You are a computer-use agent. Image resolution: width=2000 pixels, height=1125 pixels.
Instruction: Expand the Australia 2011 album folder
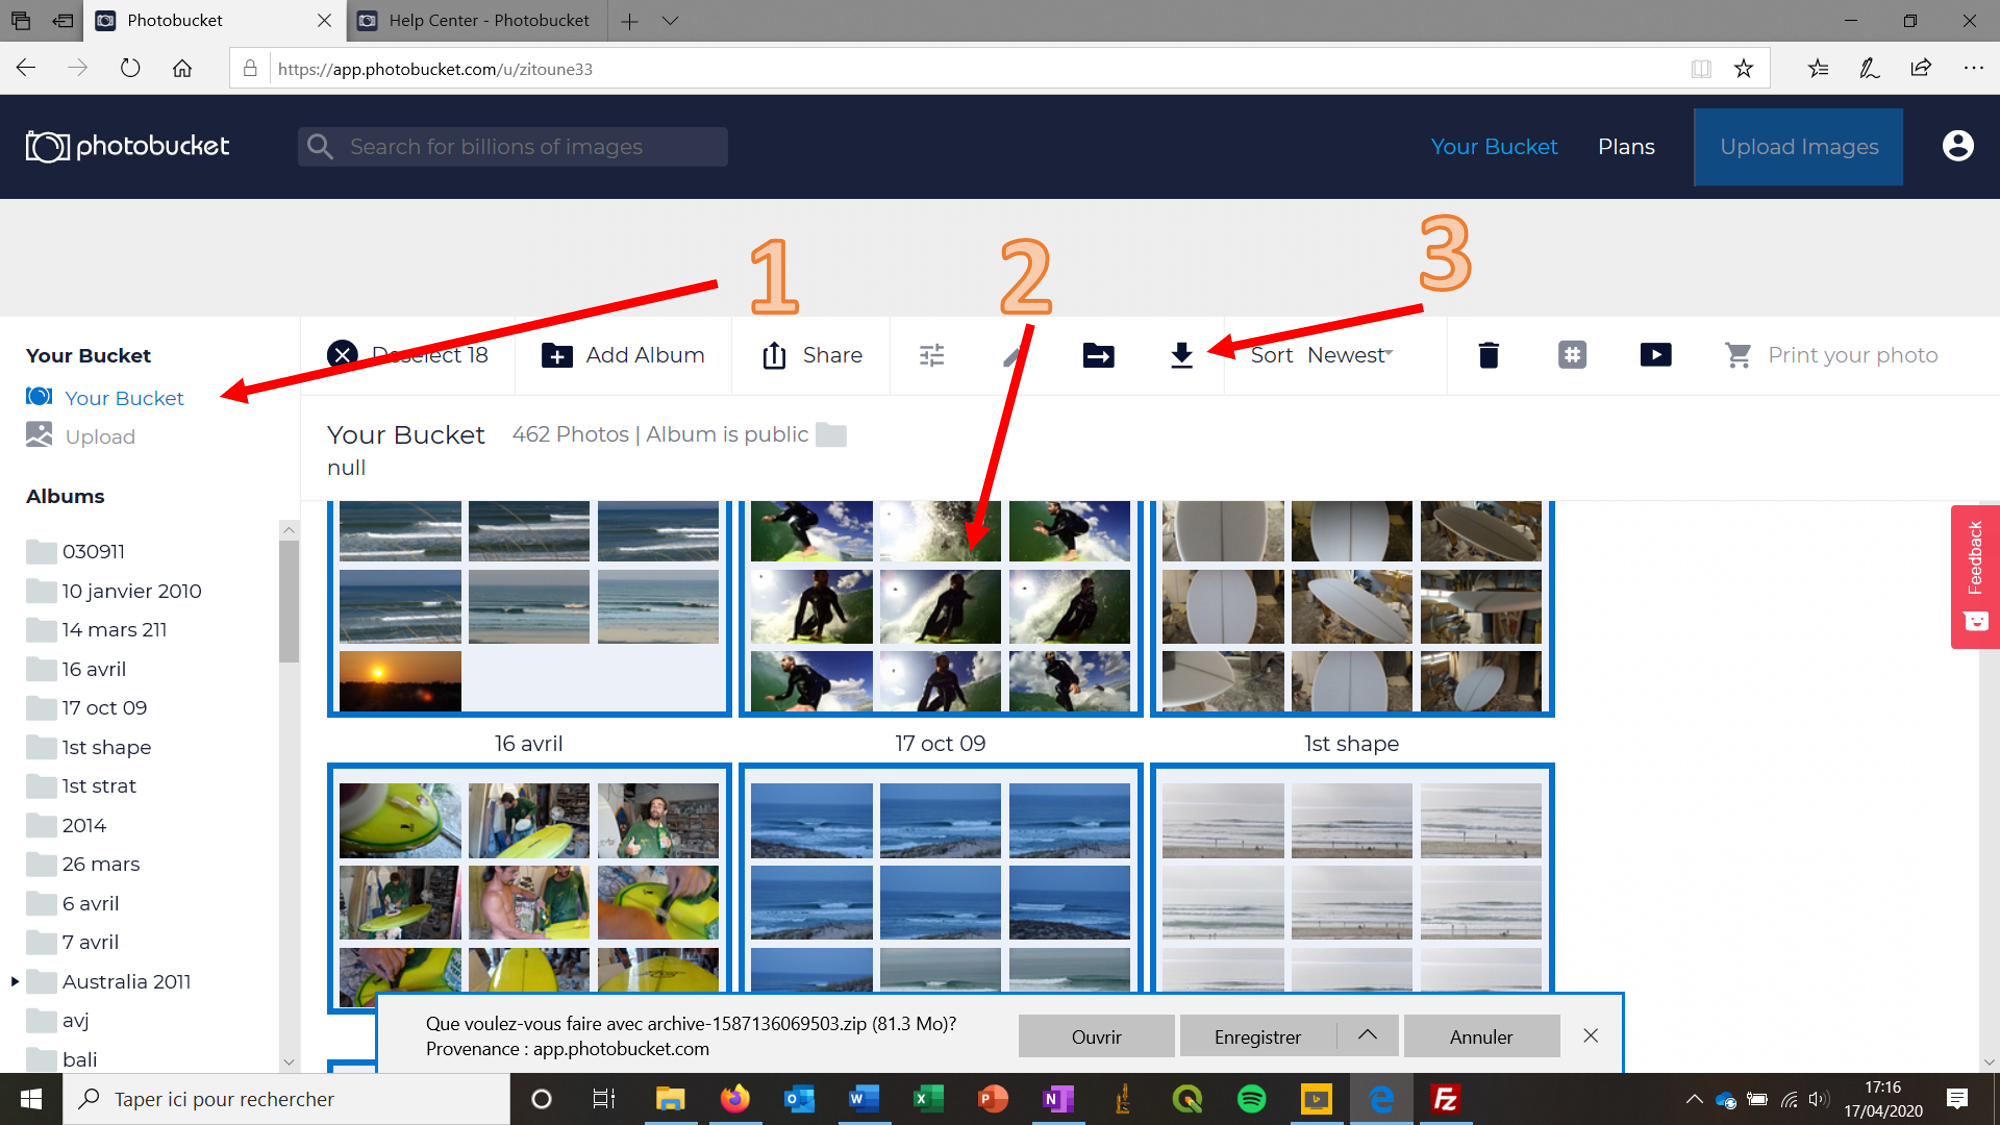[x=14, y=981]
